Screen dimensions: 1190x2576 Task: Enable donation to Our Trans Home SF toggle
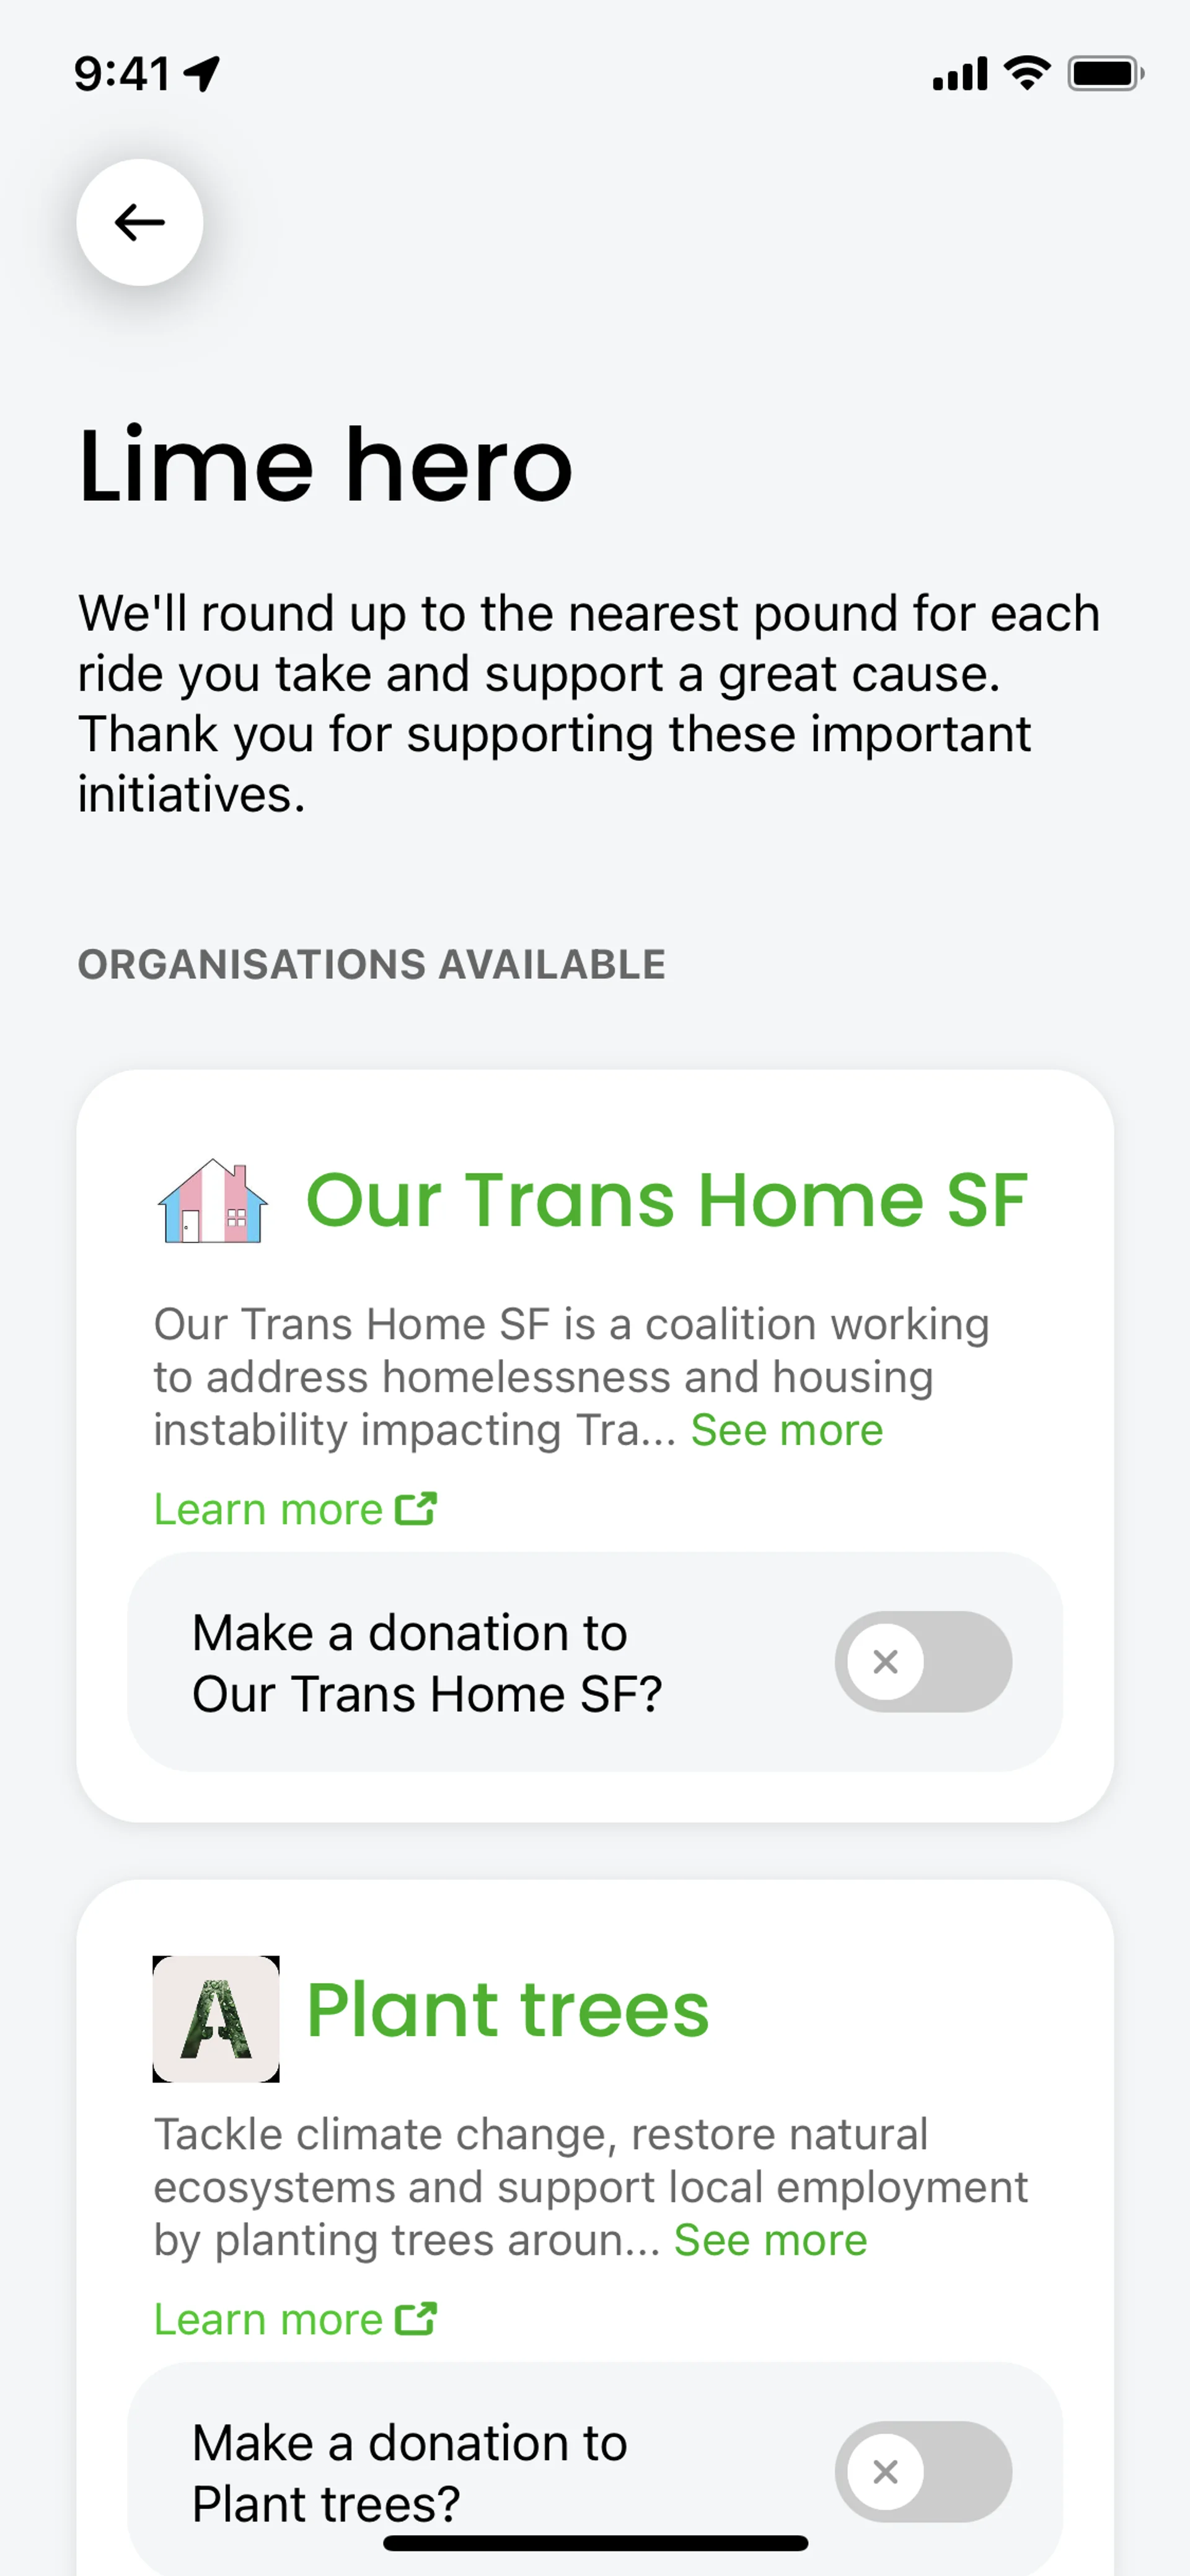click(x=923, y=1661)
